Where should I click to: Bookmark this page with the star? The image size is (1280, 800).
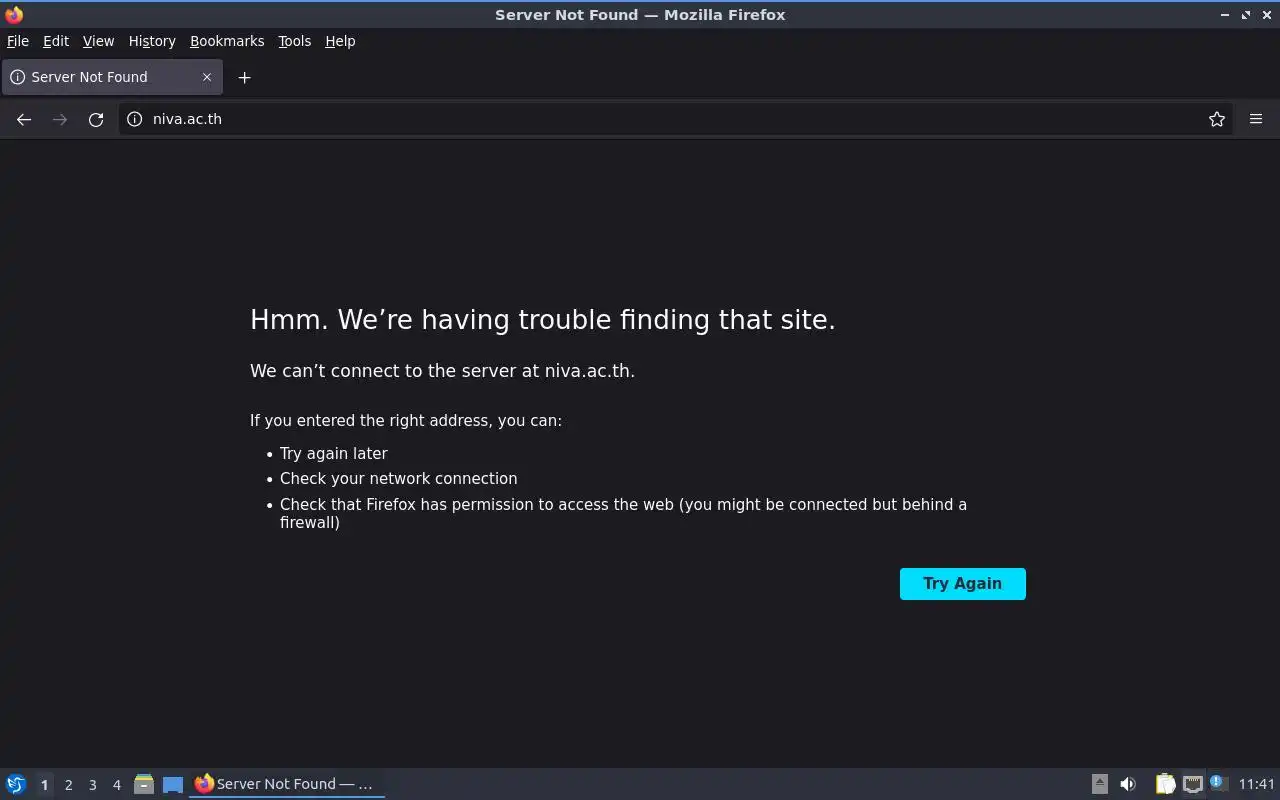1217,119
